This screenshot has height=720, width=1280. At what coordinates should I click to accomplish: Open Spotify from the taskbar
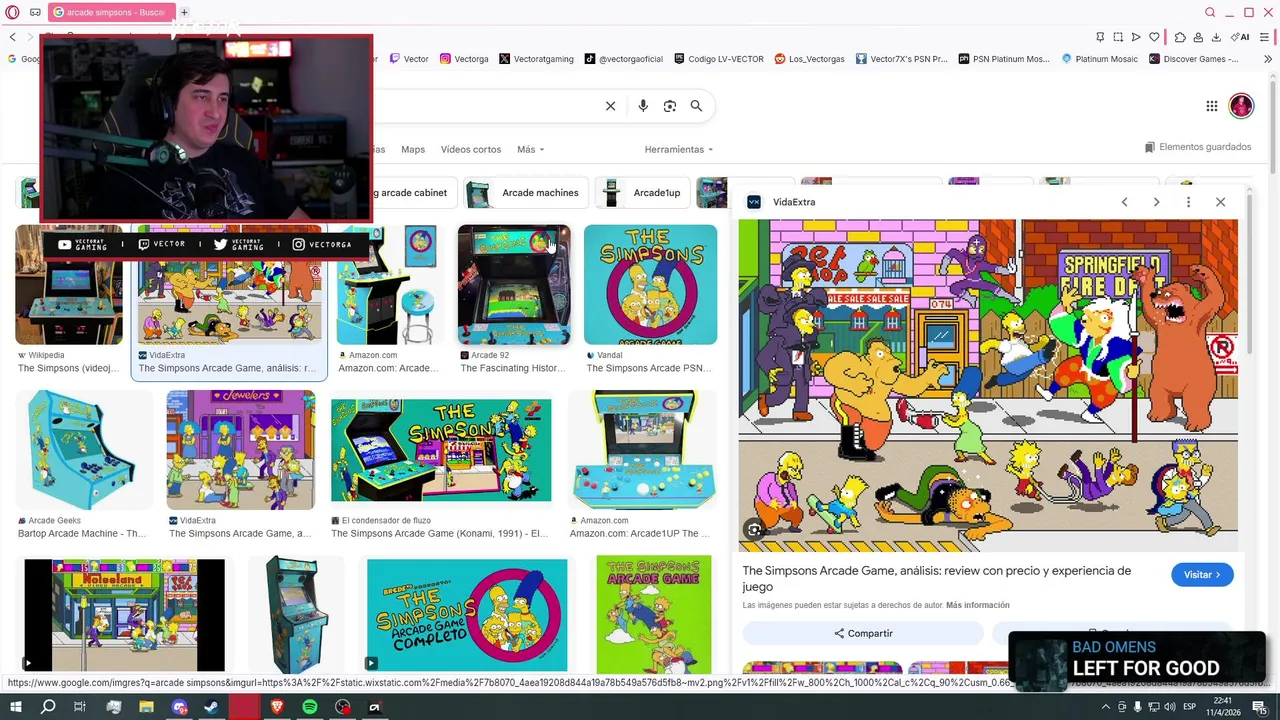coord(310,707)
